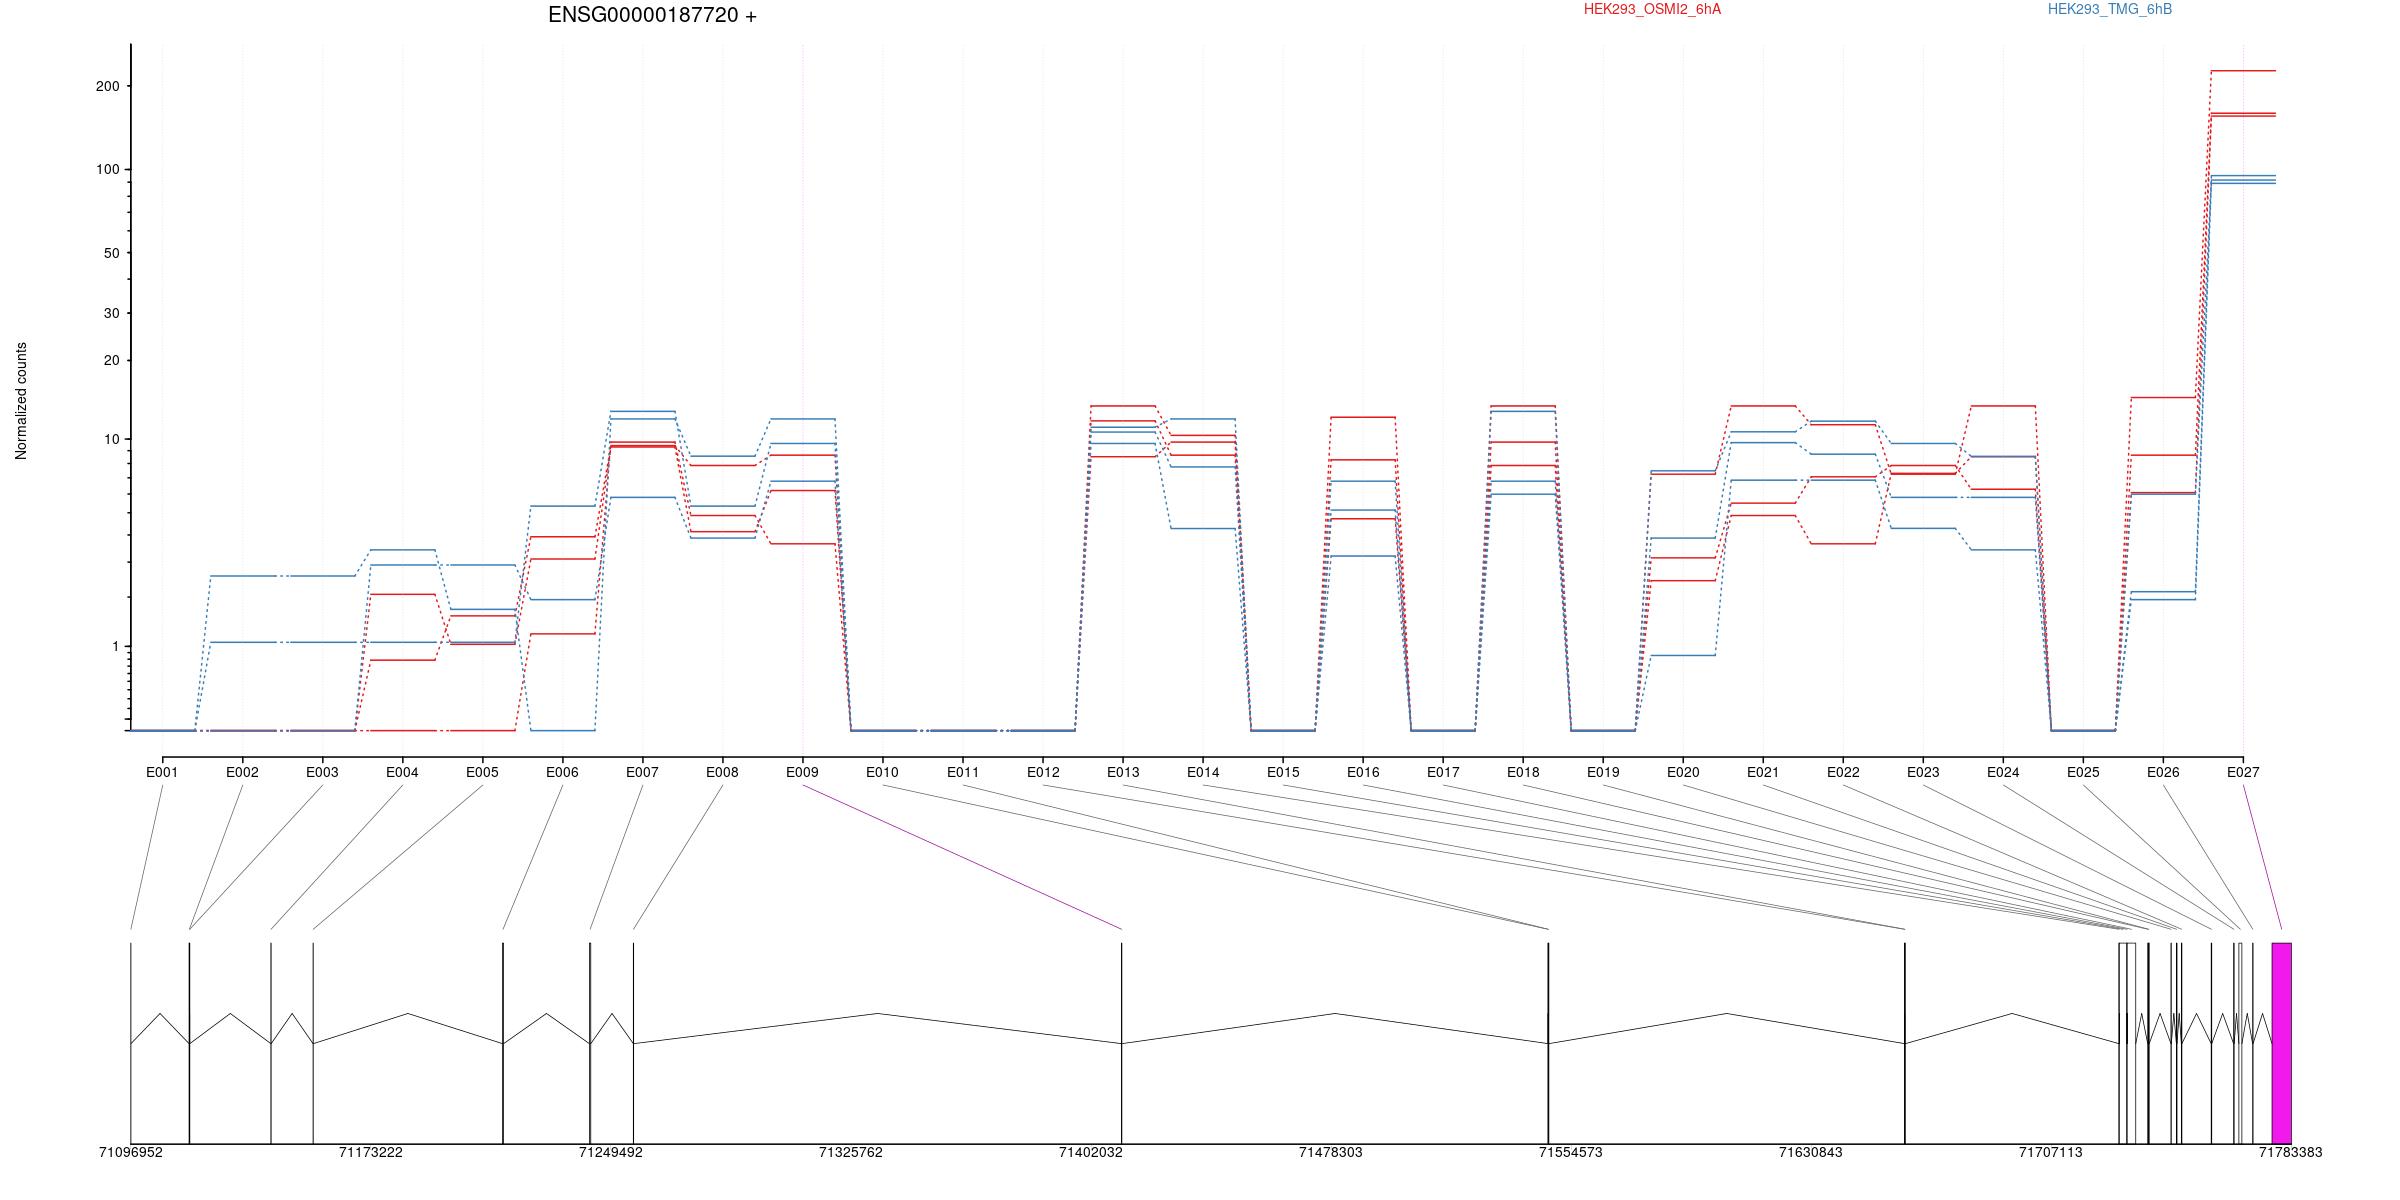2400x1200 pixels.
Task: Select the HEK293_TMG_6hB legend label
Action: coord(2110,9)
